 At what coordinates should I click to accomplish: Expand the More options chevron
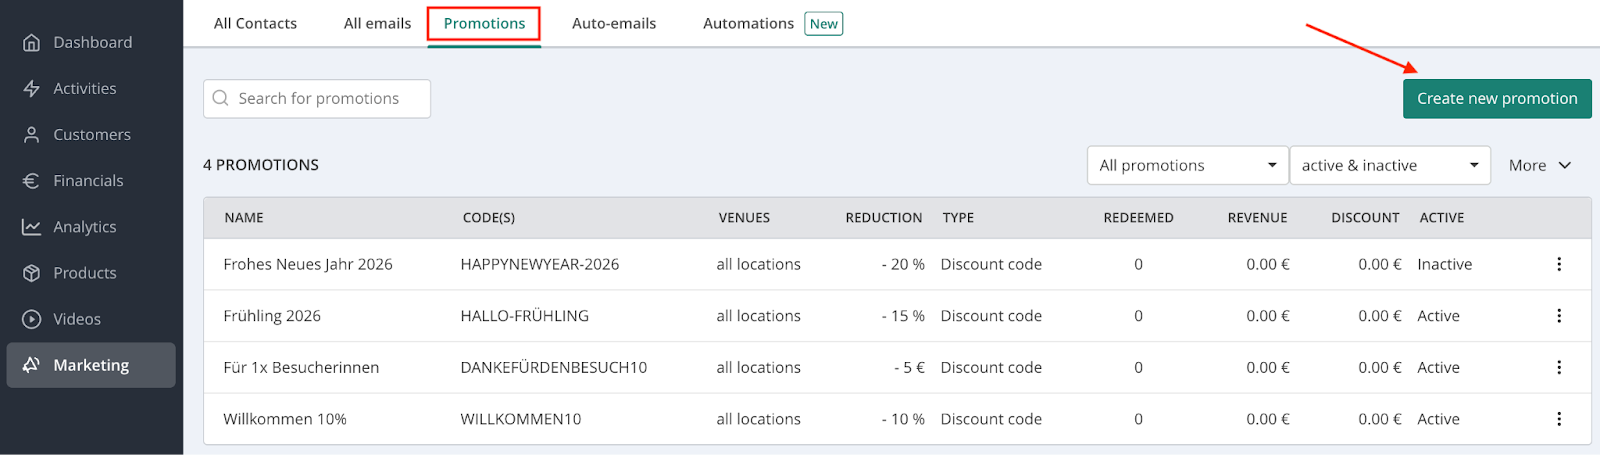(1564, 166)
